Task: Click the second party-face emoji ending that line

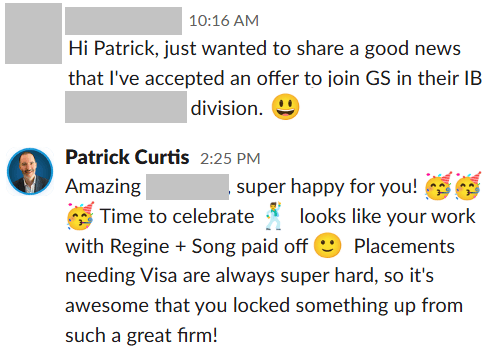Action: click(x=468, y=186)
